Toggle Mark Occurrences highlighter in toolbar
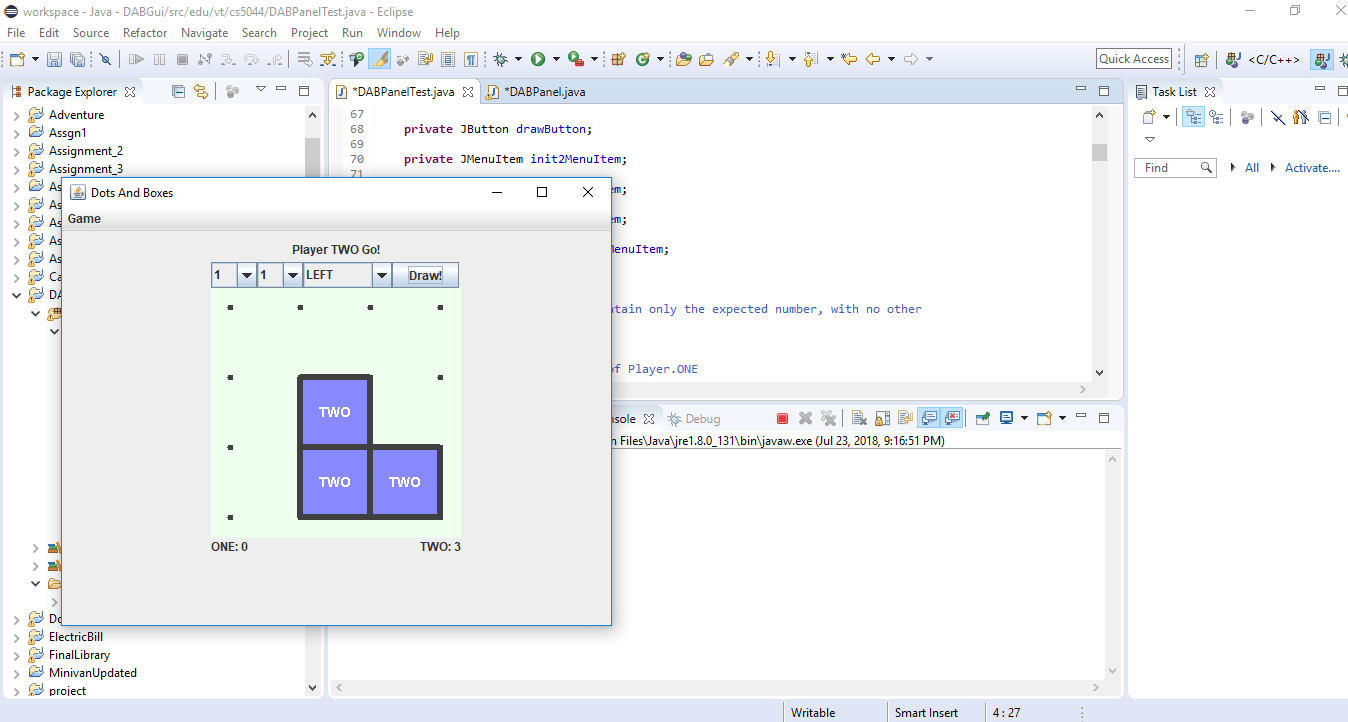The height and width of the screenshot is (722, 1348). 379,59
